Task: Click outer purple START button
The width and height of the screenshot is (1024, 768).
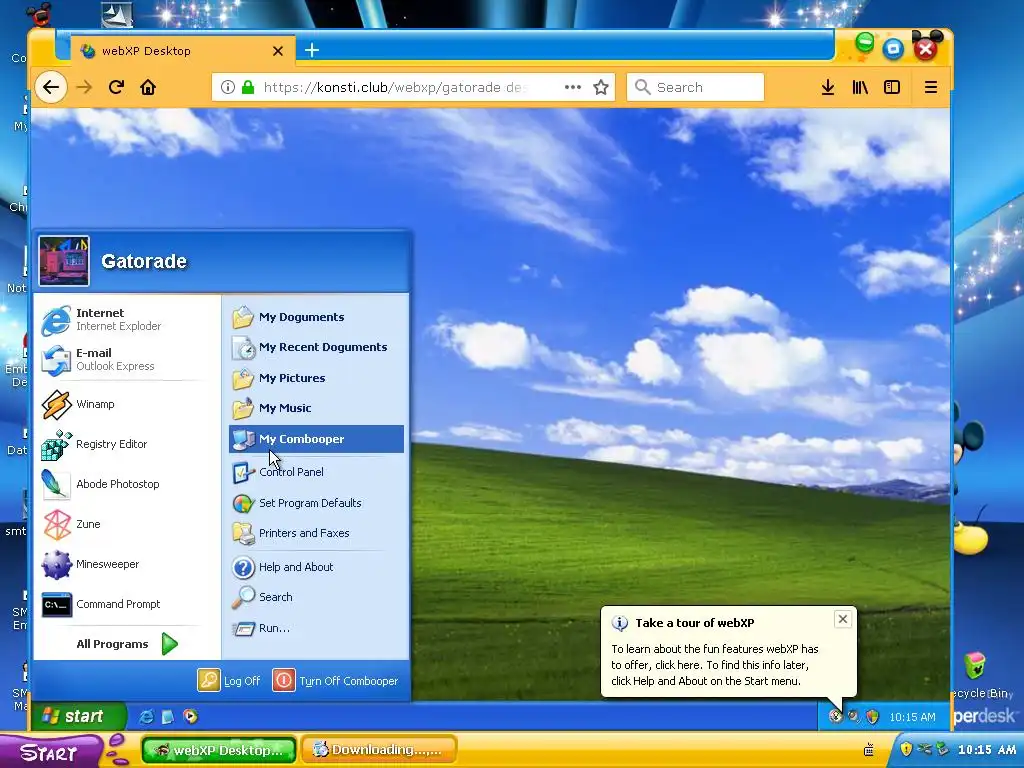Action: coord(50,751)
